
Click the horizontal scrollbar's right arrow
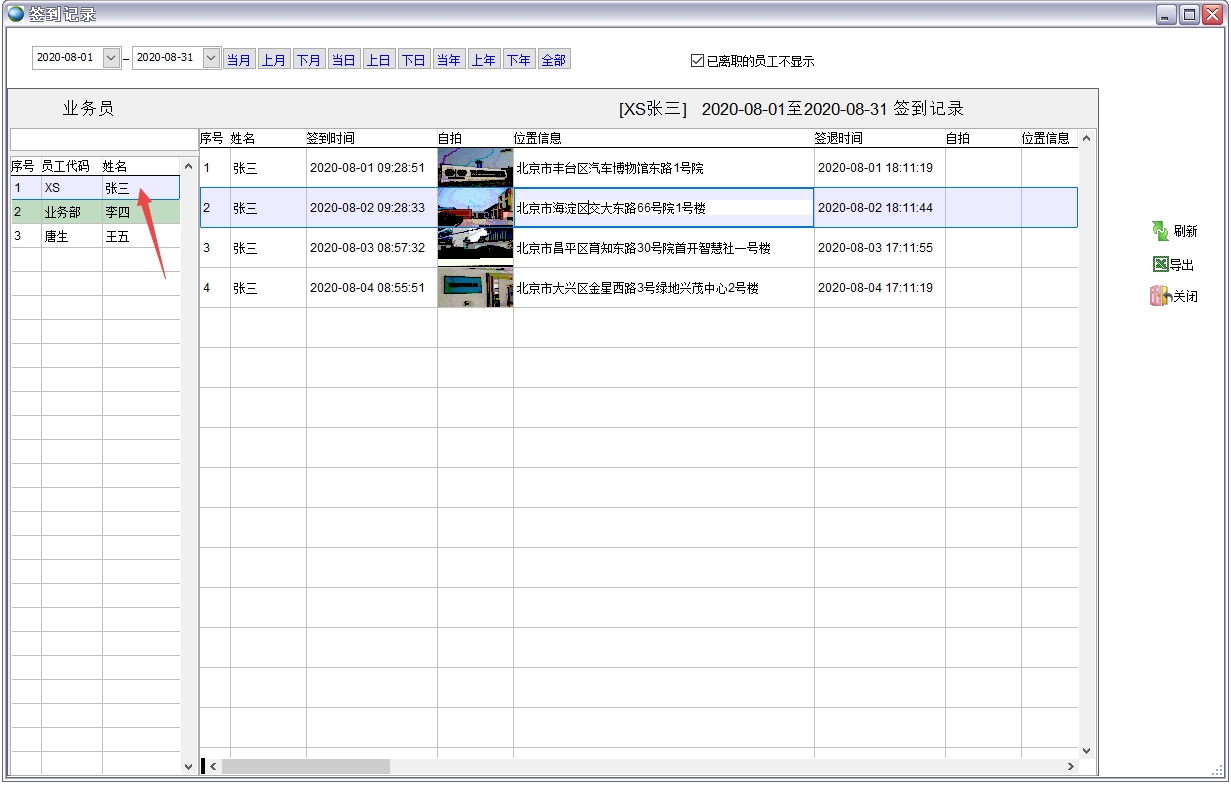tap(1070, 766)
